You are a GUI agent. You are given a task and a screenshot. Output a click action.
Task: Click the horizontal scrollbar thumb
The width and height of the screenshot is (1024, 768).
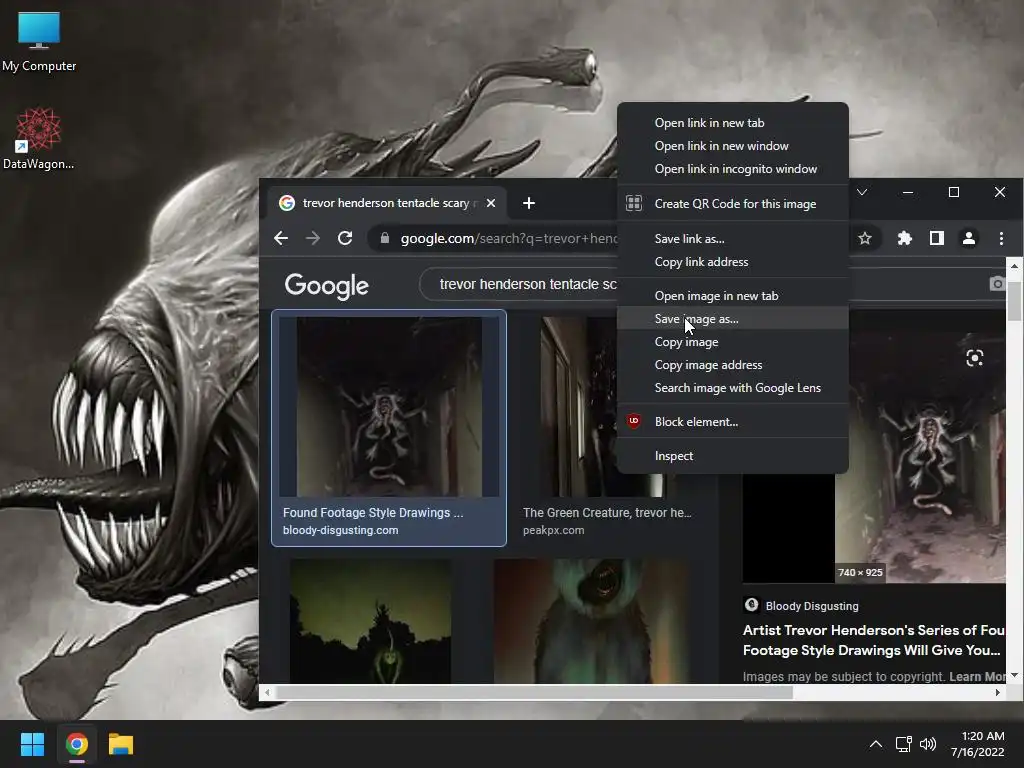534,692
